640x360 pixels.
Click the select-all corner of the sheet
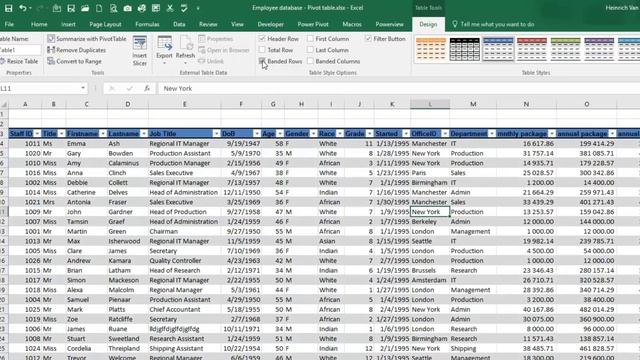(x=4, y=104)
